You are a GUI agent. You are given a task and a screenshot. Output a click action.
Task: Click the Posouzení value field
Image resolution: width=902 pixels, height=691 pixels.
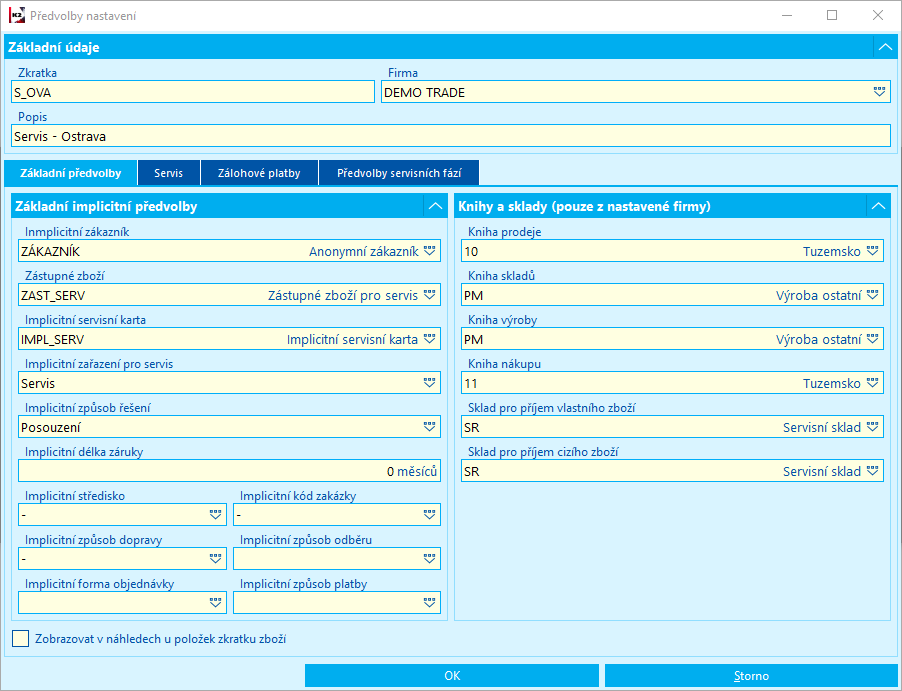[230, 427]
